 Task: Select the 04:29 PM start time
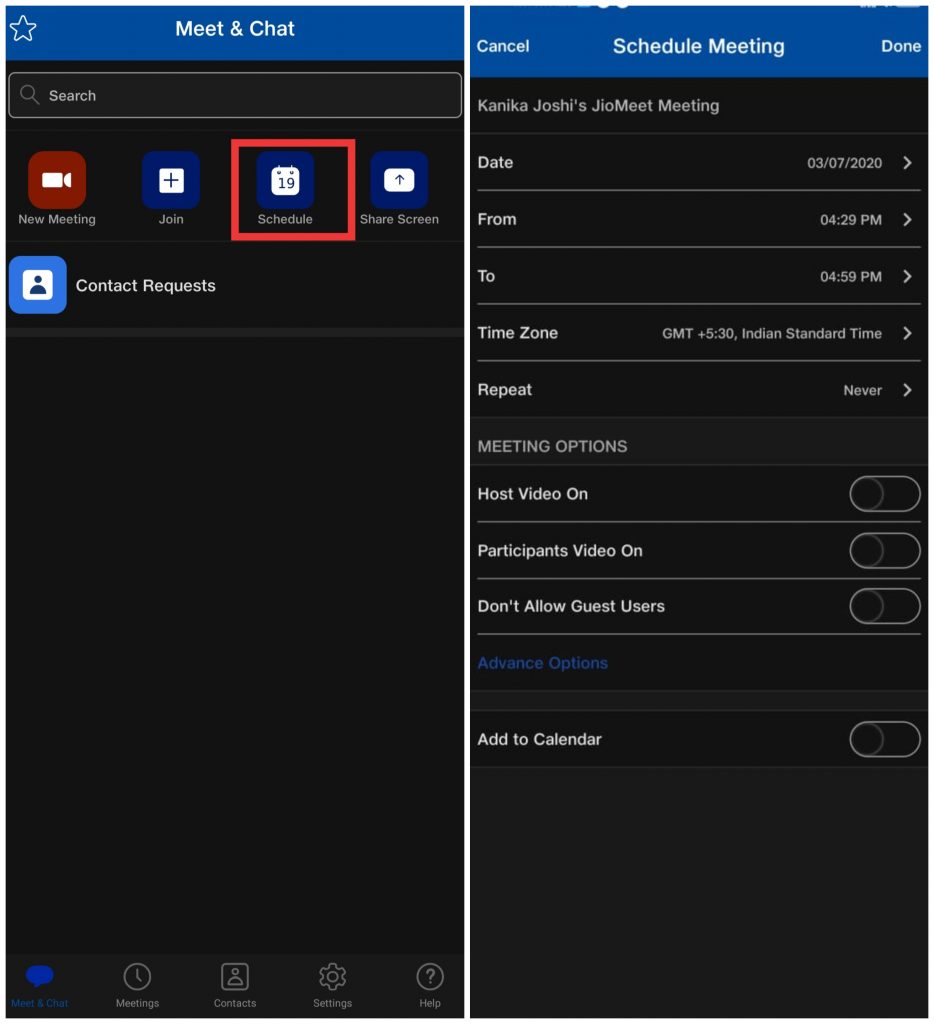[851, 220]
